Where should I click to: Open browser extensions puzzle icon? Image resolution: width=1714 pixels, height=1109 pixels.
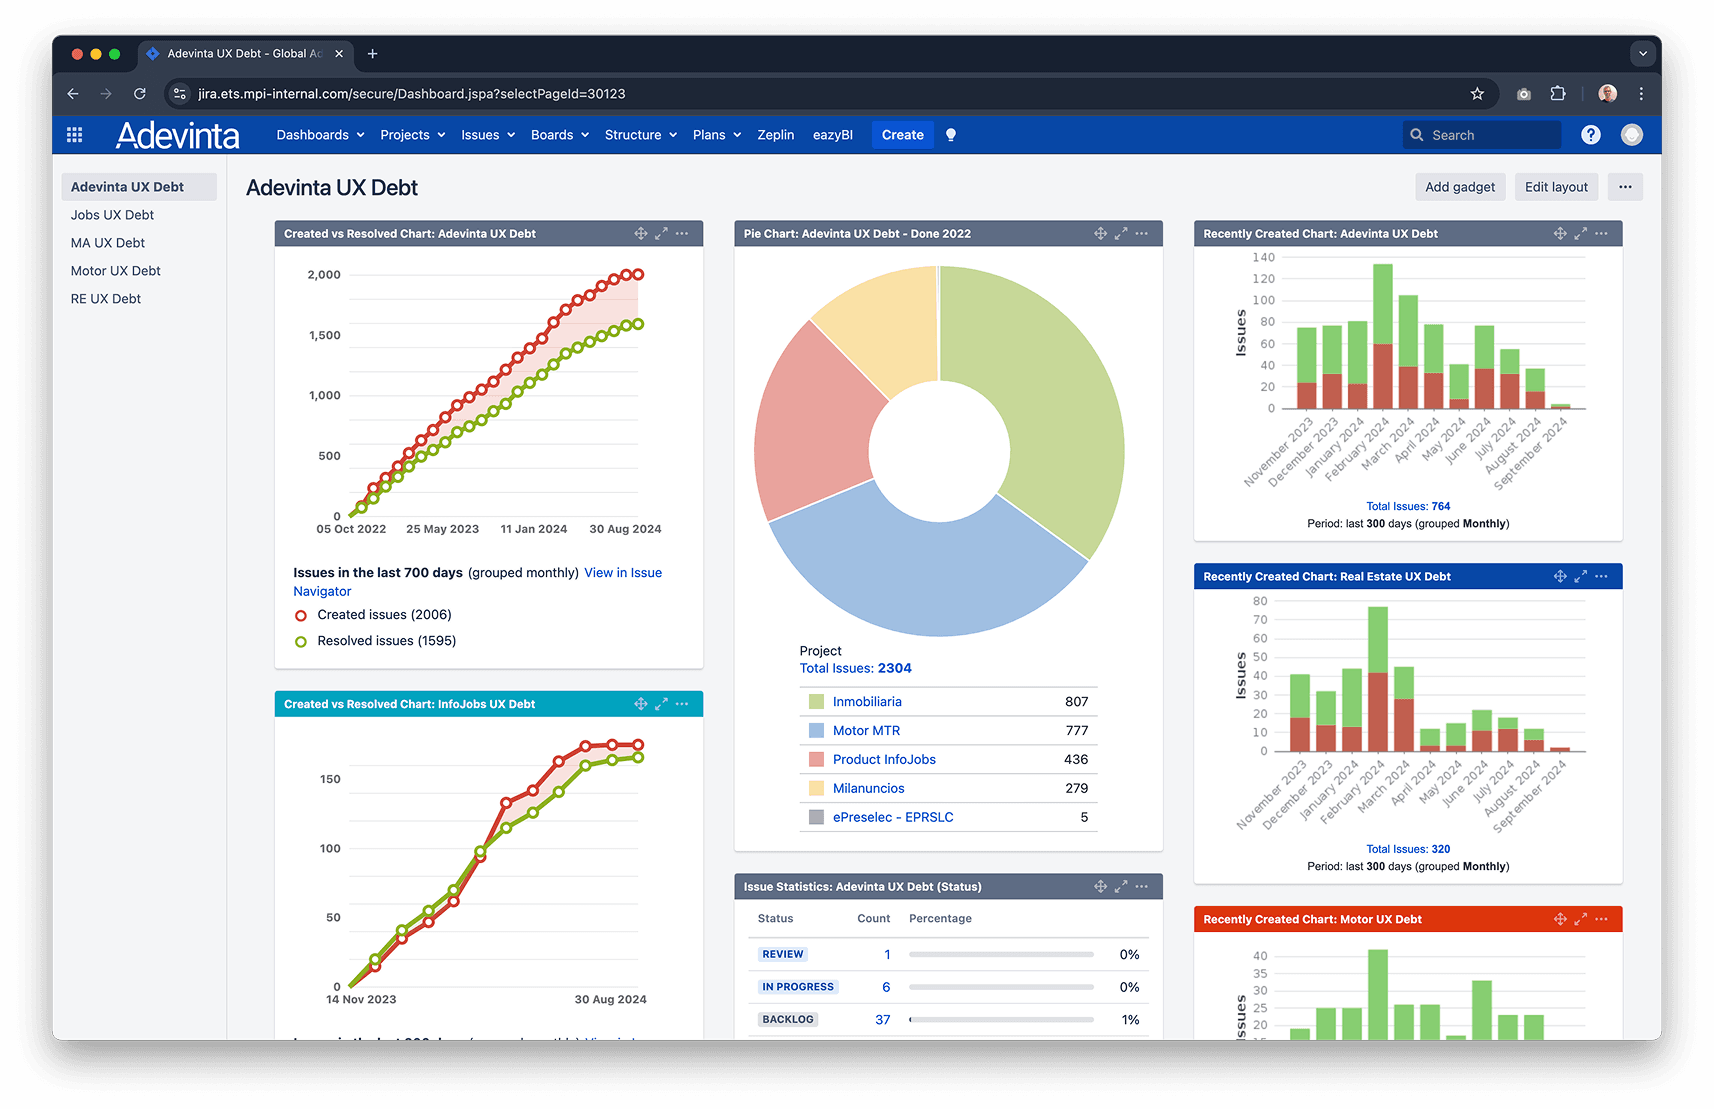click(1558, 94)
